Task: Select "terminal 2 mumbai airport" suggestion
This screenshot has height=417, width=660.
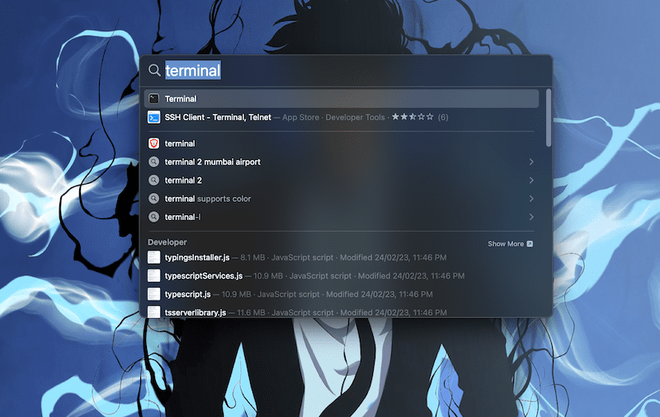Action: point(341,162)
